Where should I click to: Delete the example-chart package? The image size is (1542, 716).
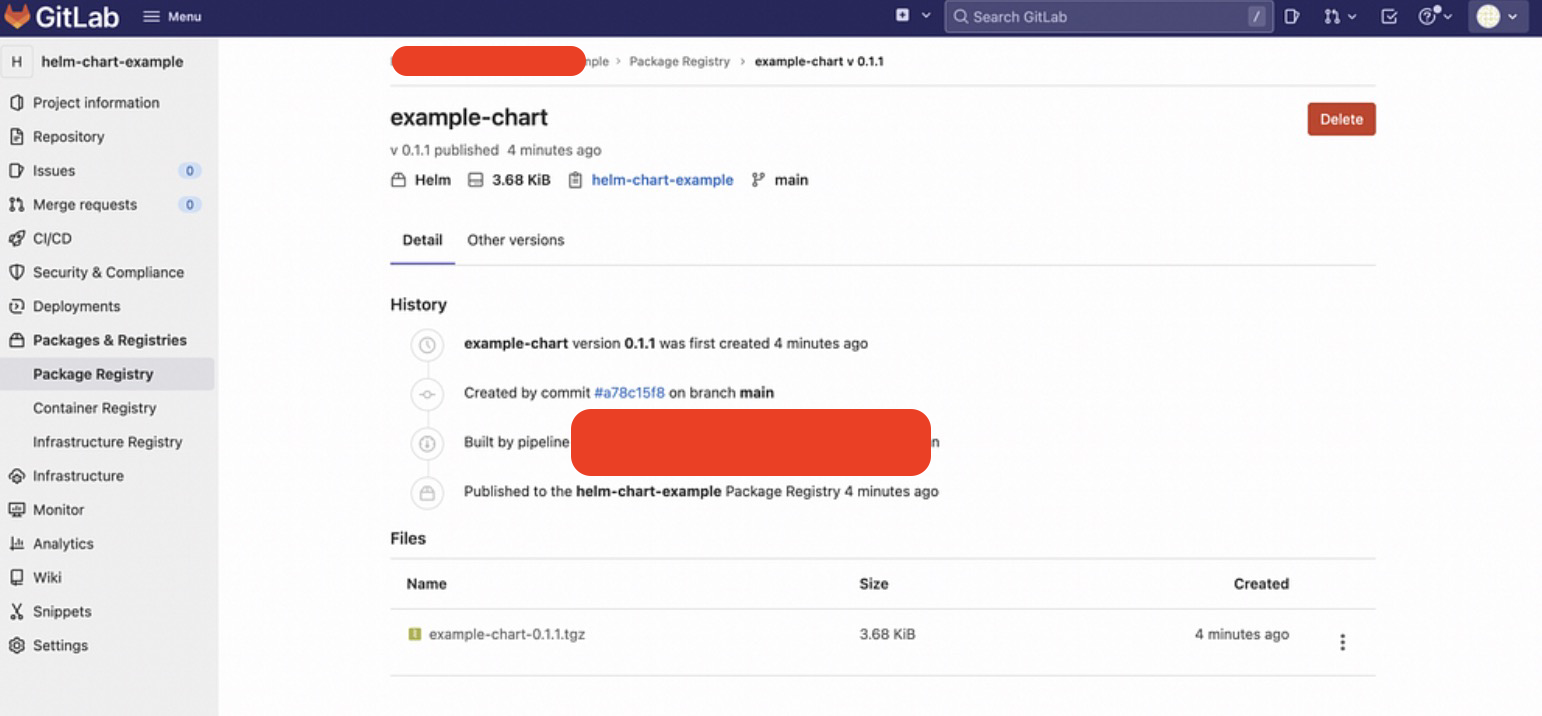point(1341,119)
